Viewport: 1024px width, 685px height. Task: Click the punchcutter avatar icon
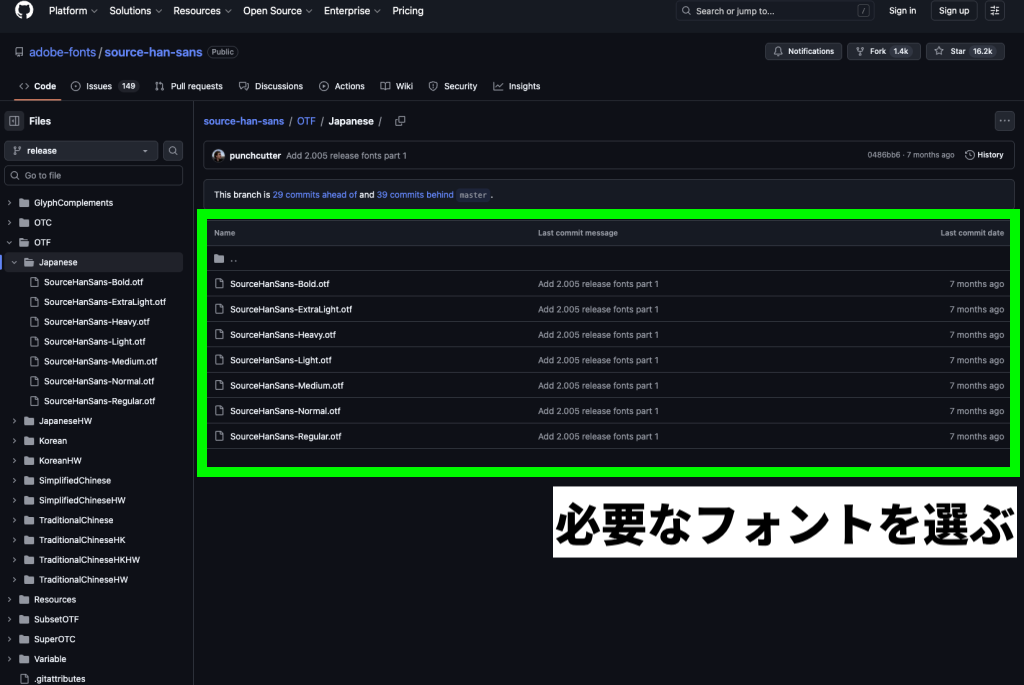[x=218, y=156]
